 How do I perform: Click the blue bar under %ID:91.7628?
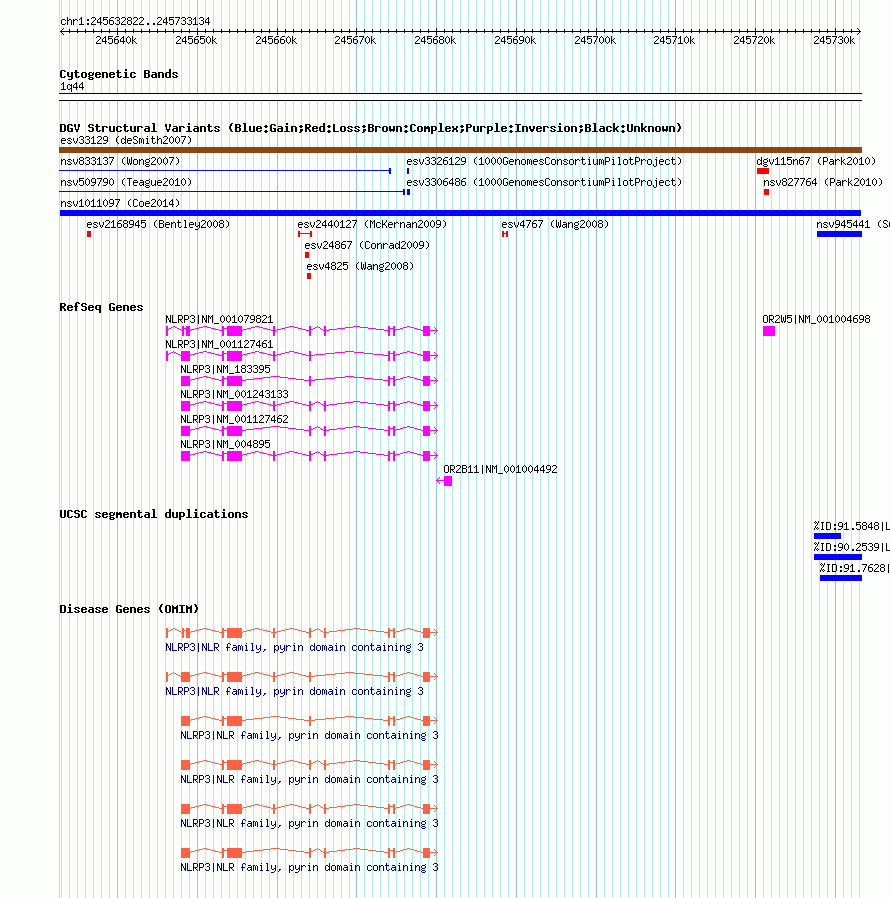(841, 578)
